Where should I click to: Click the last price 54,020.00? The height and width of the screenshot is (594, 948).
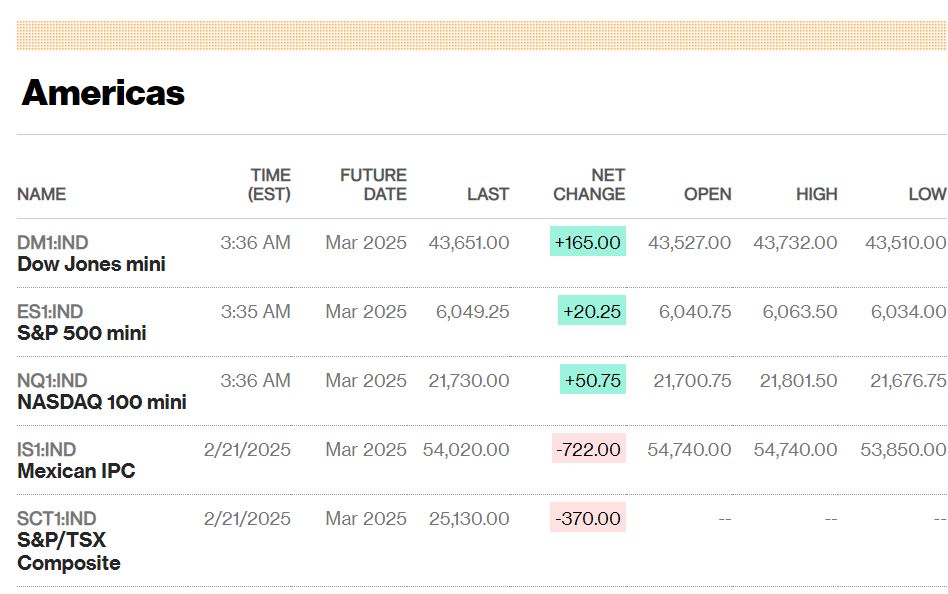(x=466, y=449)
